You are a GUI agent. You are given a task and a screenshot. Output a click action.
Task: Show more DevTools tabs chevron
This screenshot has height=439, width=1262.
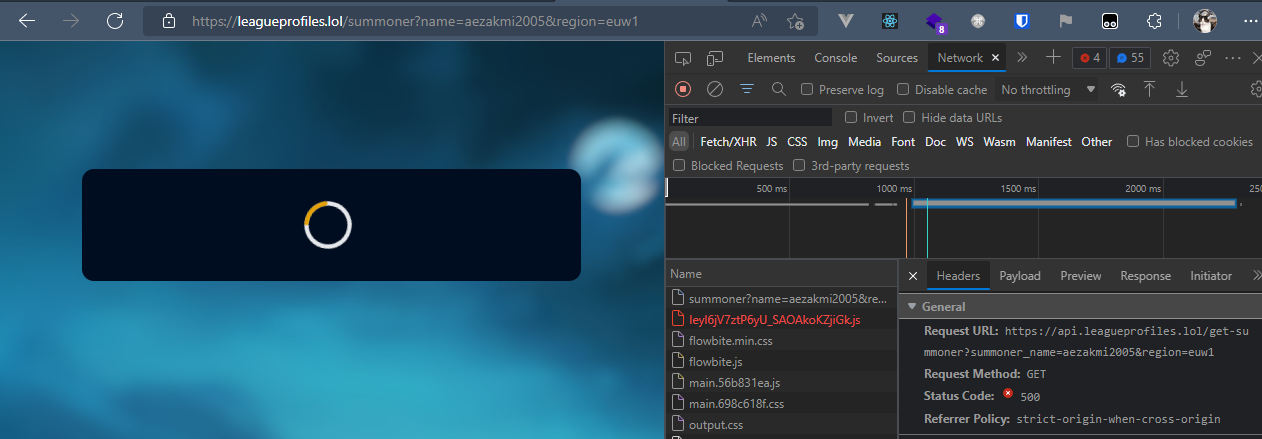pyautogui.click(x=1022, y=58)
